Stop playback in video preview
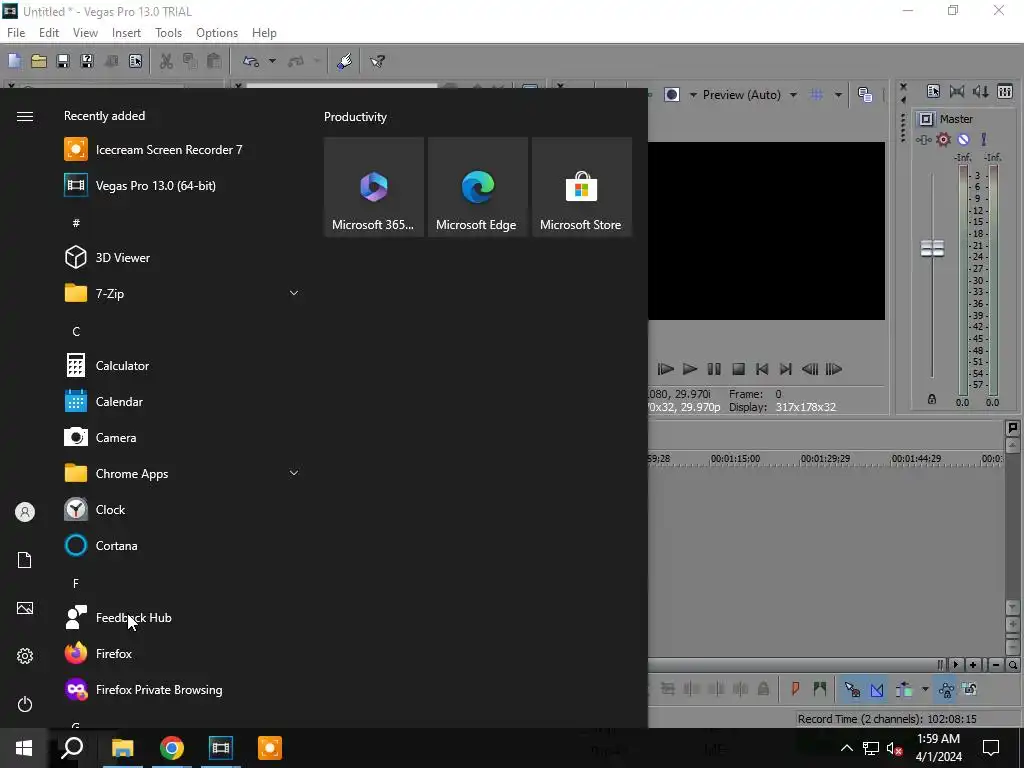 coord(738,369)
